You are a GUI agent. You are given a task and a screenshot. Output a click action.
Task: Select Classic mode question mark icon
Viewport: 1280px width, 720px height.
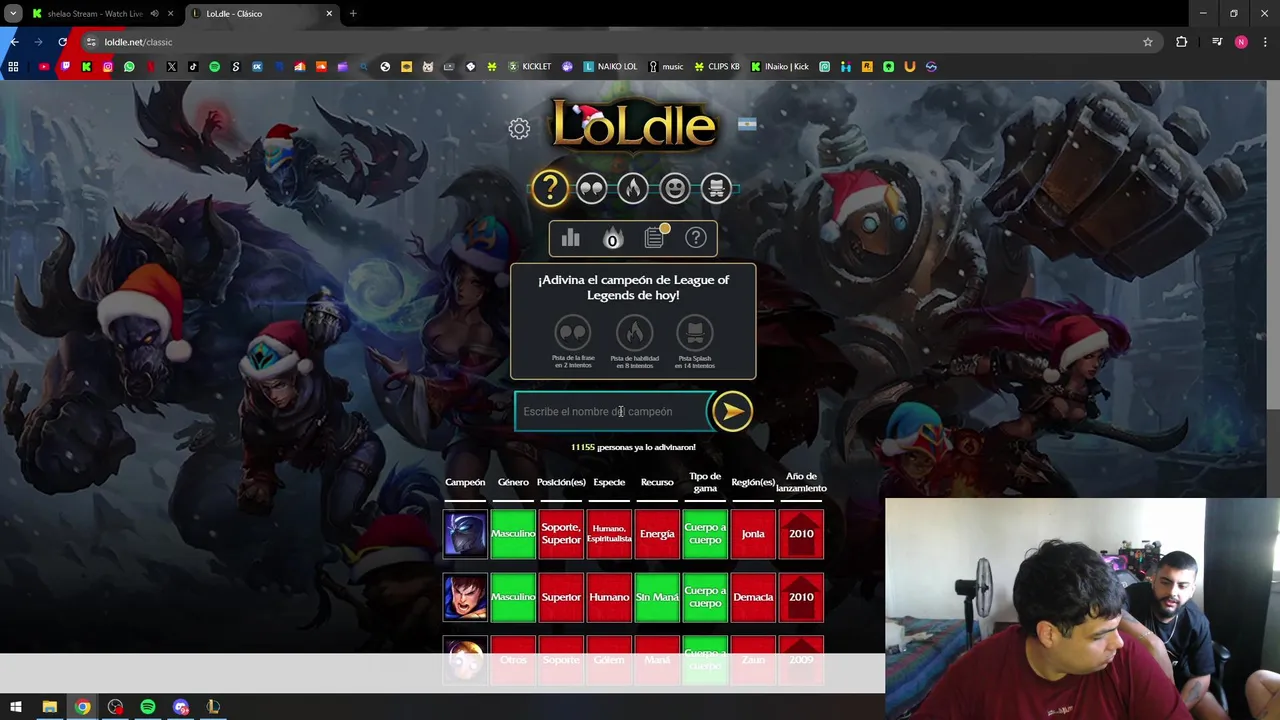549,188
